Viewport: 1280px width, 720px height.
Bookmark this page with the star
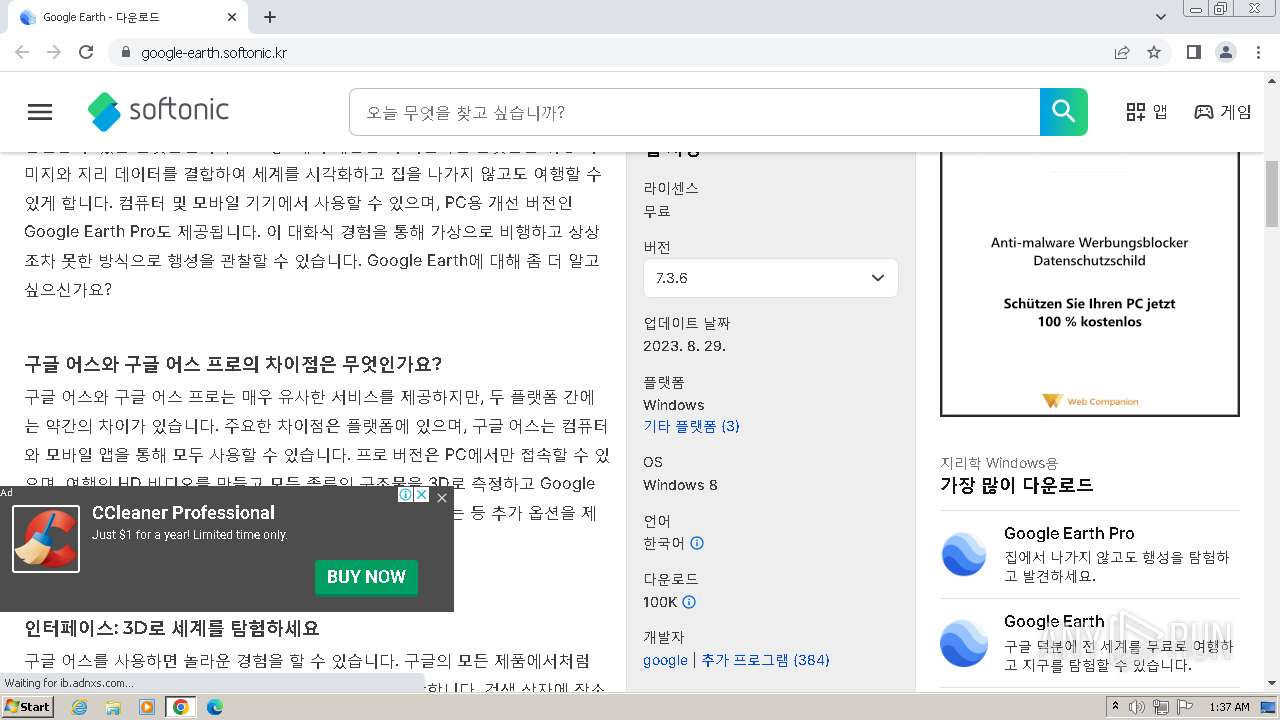click(1154, 52)
